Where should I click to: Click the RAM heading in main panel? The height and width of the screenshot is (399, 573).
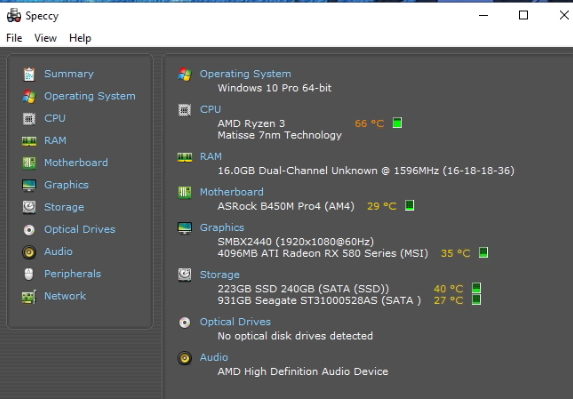pos(211,157)
